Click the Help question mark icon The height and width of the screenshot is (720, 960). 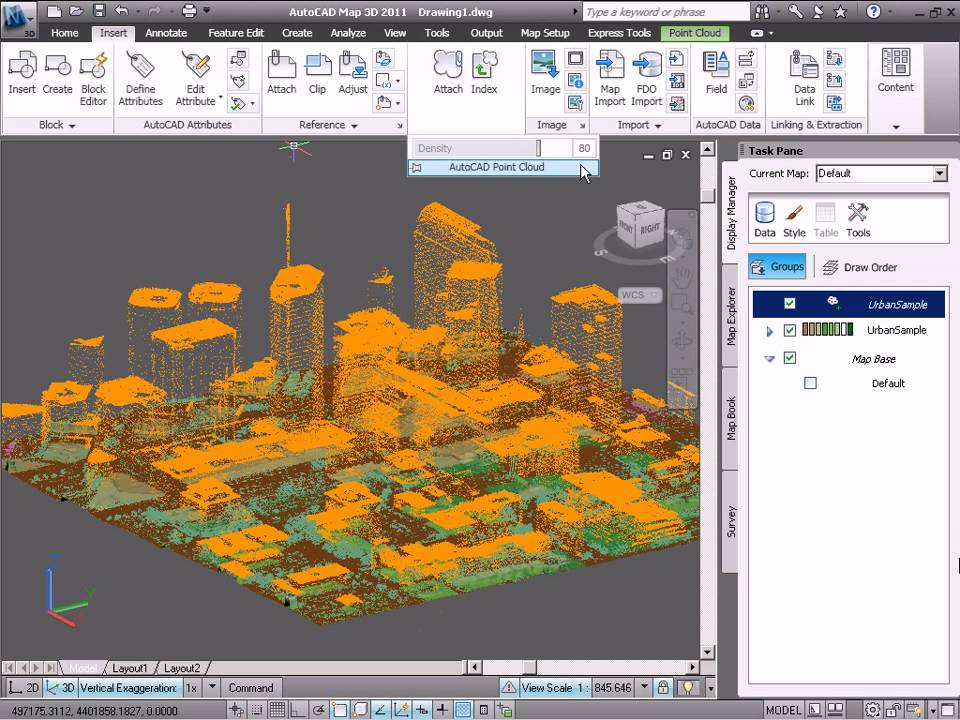click(x=874, y=11)
